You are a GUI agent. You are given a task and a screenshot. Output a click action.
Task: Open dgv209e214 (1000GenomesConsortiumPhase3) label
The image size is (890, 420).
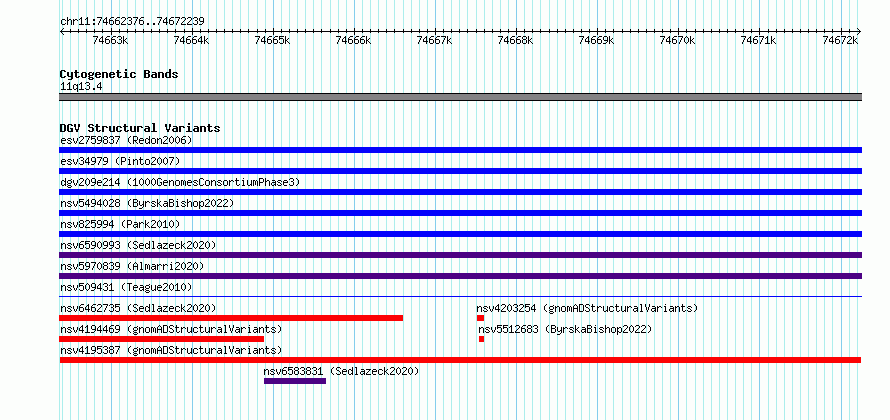pyautogui.click(x=180, y=182)
